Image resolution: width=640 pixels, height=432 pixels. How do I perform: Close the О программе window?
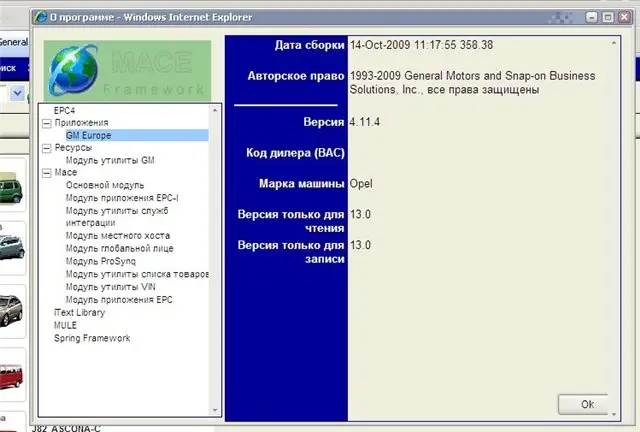[624, 17]
